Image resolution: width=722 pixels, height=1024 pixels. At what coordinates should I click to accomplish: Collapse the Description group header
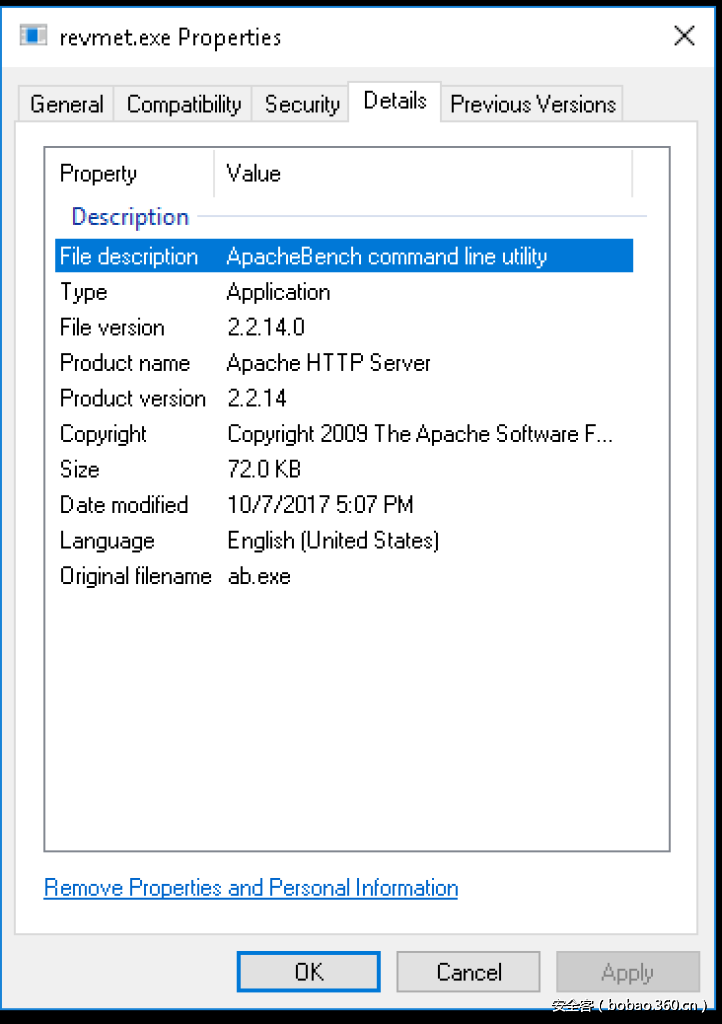click(x=130, y=217)
